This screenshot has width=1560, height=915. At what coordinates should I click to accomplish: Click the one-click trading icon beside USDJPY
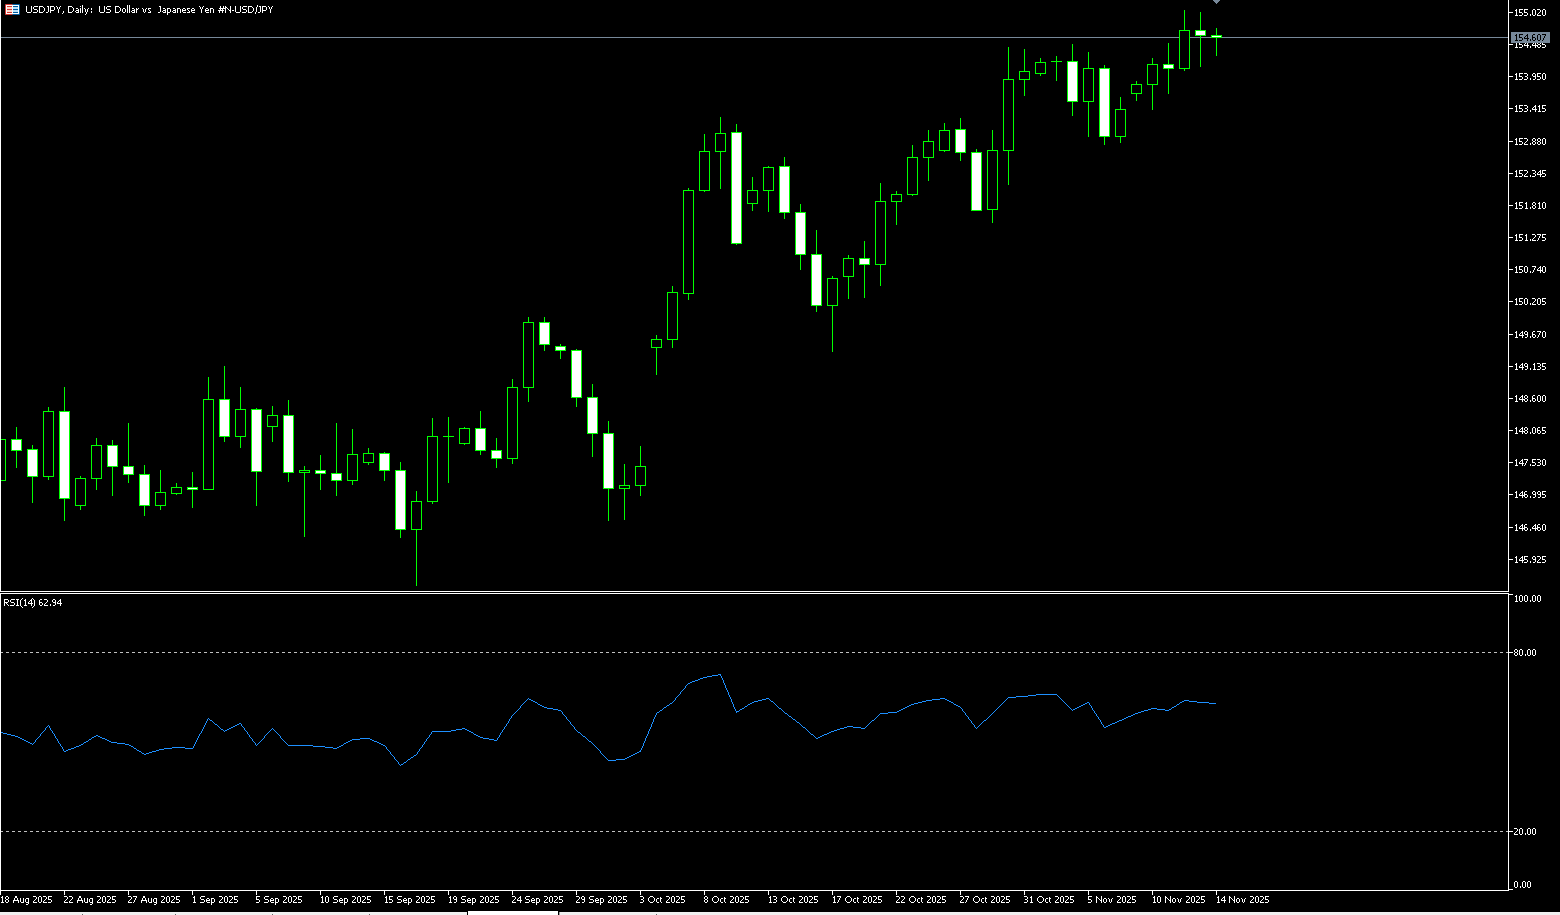tap(11, 9)
